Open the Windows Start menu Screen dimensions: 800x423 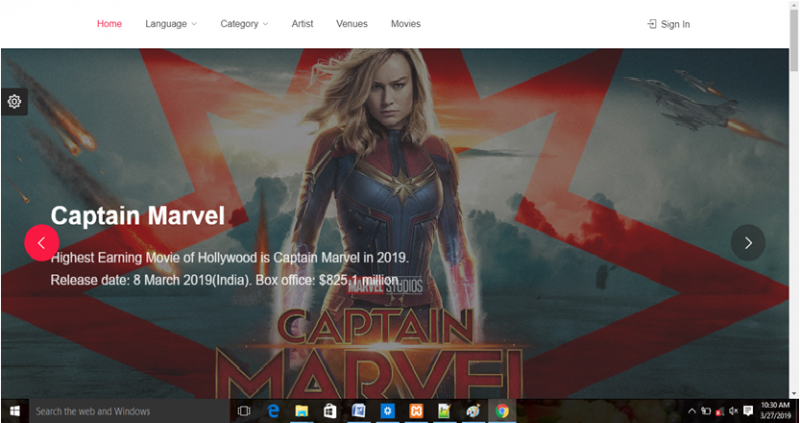(14, 411)
